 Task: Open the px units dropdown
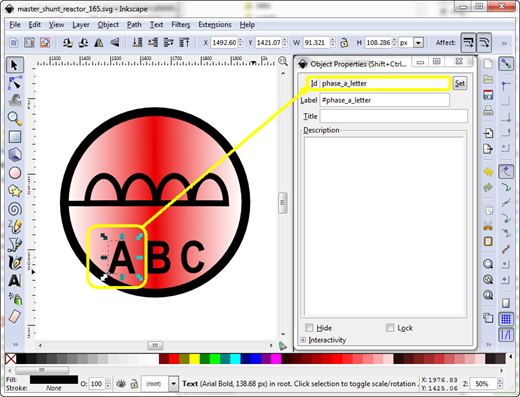click(418, 43)
